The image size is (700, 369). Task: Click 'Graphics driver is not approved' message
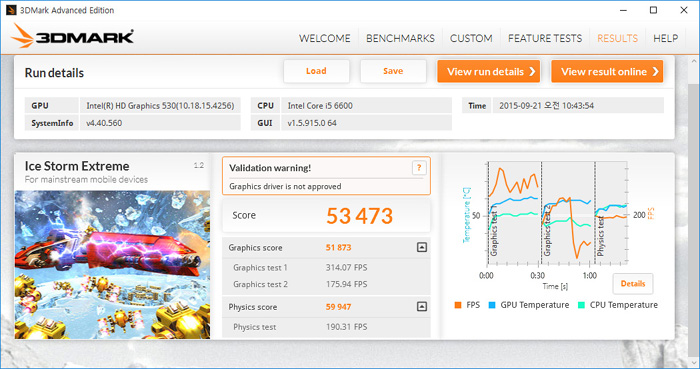[x=285, y=187]
